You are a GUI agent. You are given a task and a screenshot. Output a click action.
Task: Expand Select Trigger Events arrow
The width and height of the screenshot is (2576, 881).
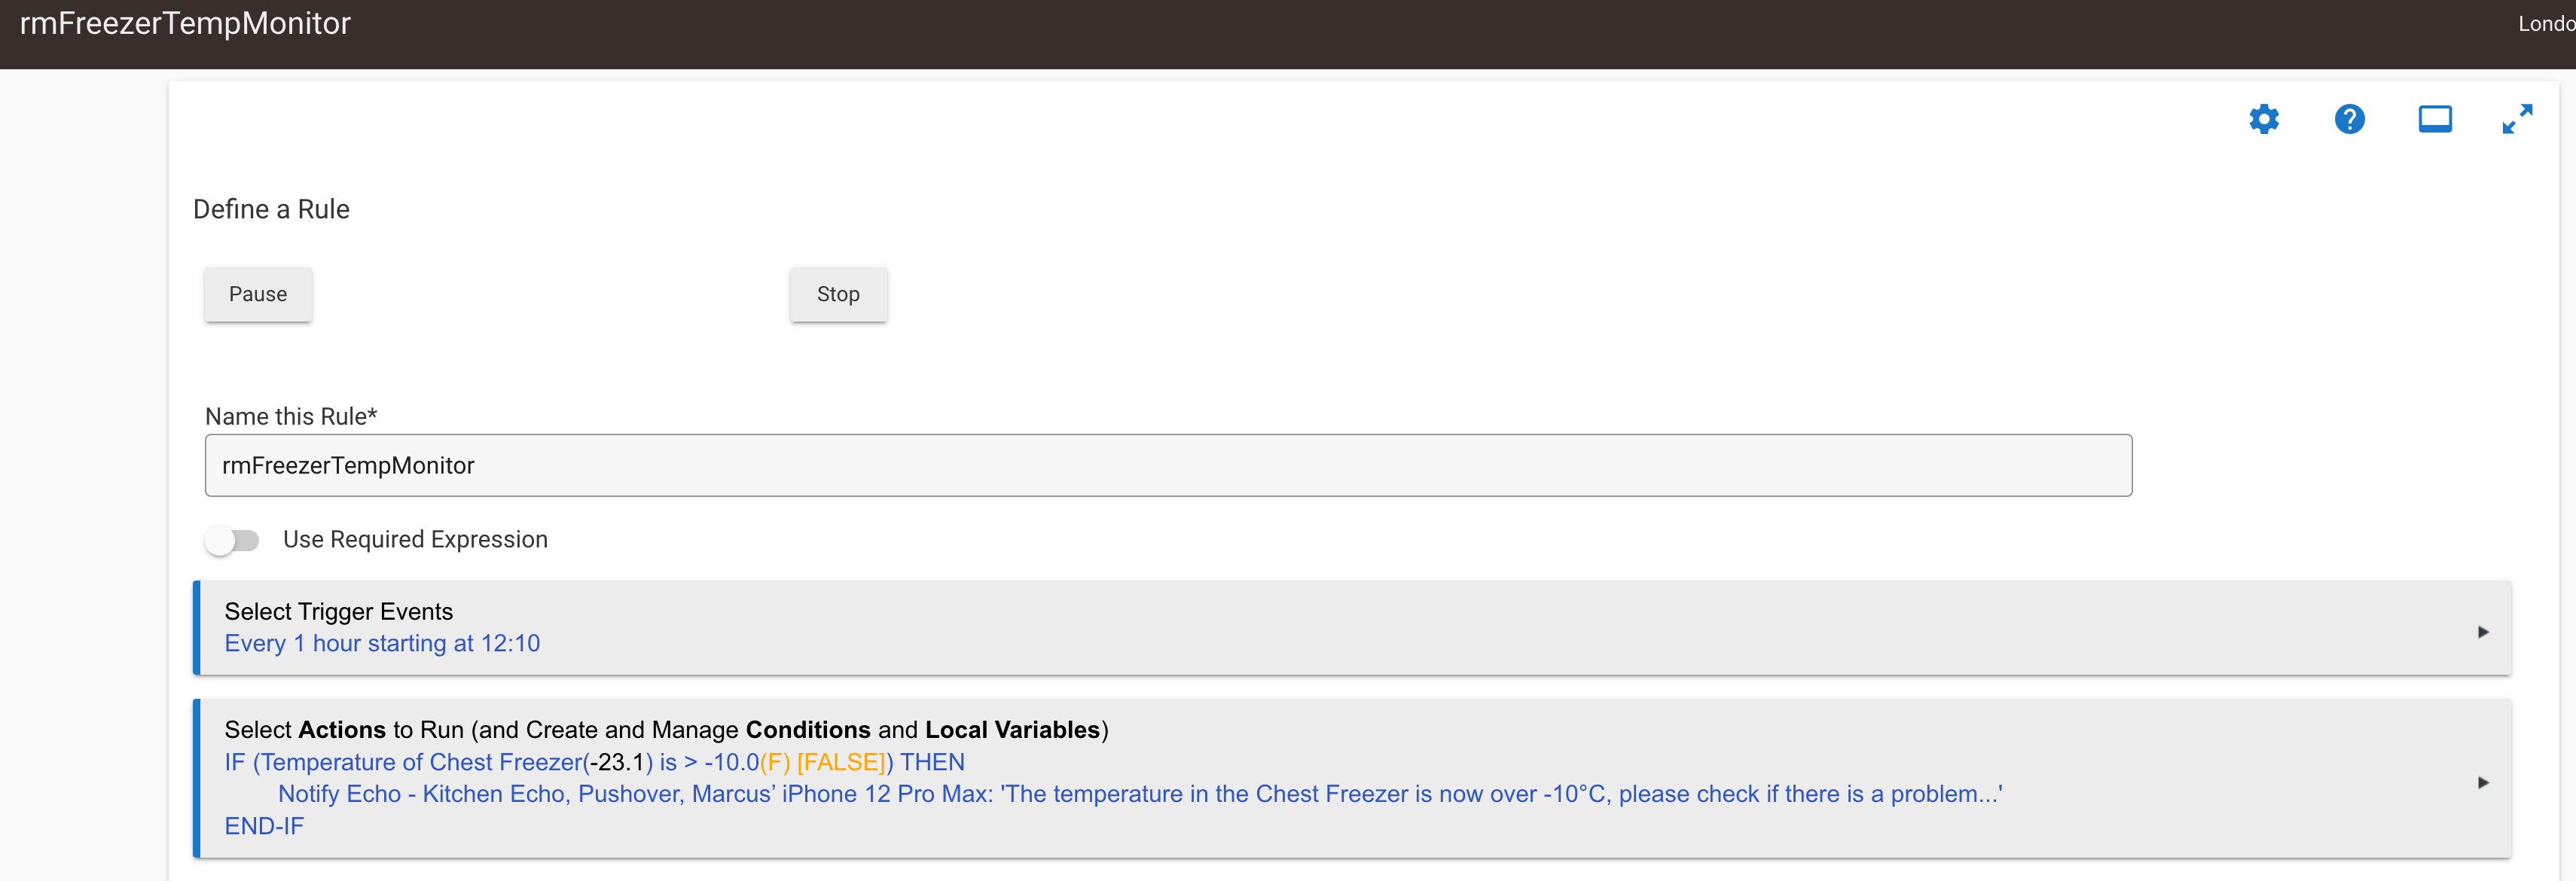(x=2483, y=632)
